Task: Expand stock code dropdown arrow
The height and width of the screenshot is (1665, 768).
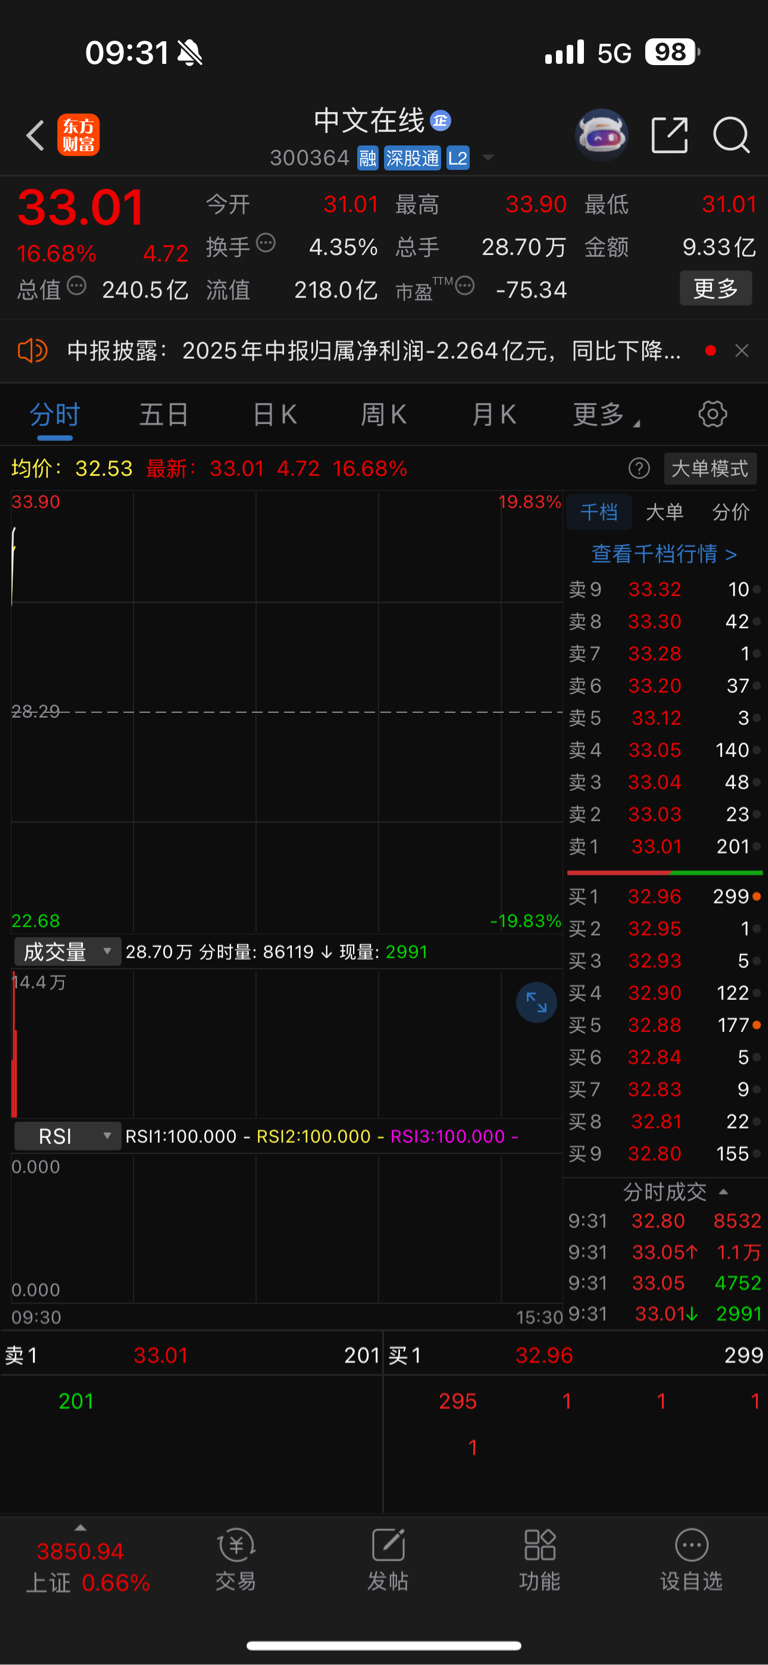Action: click(x=488, y=158)
